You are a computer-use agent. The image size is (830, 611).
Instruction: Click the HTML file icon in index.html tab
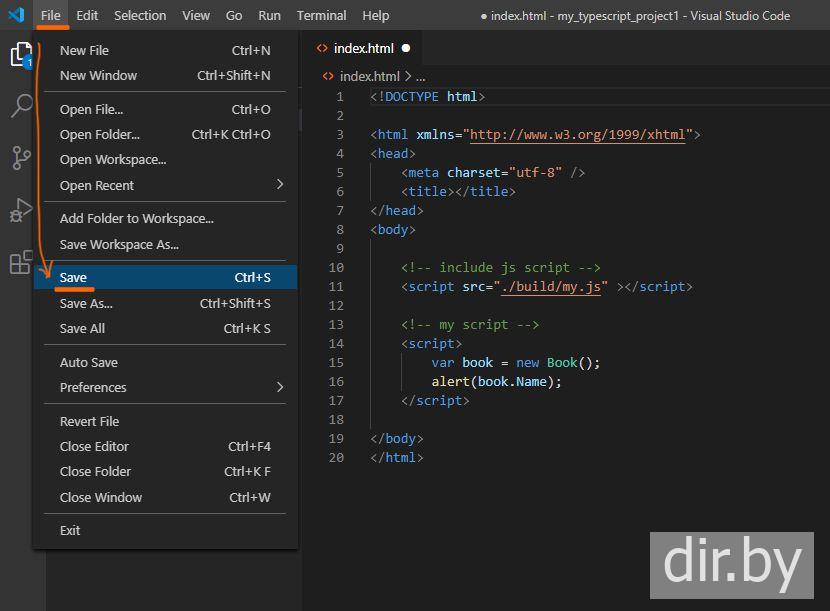322,48
